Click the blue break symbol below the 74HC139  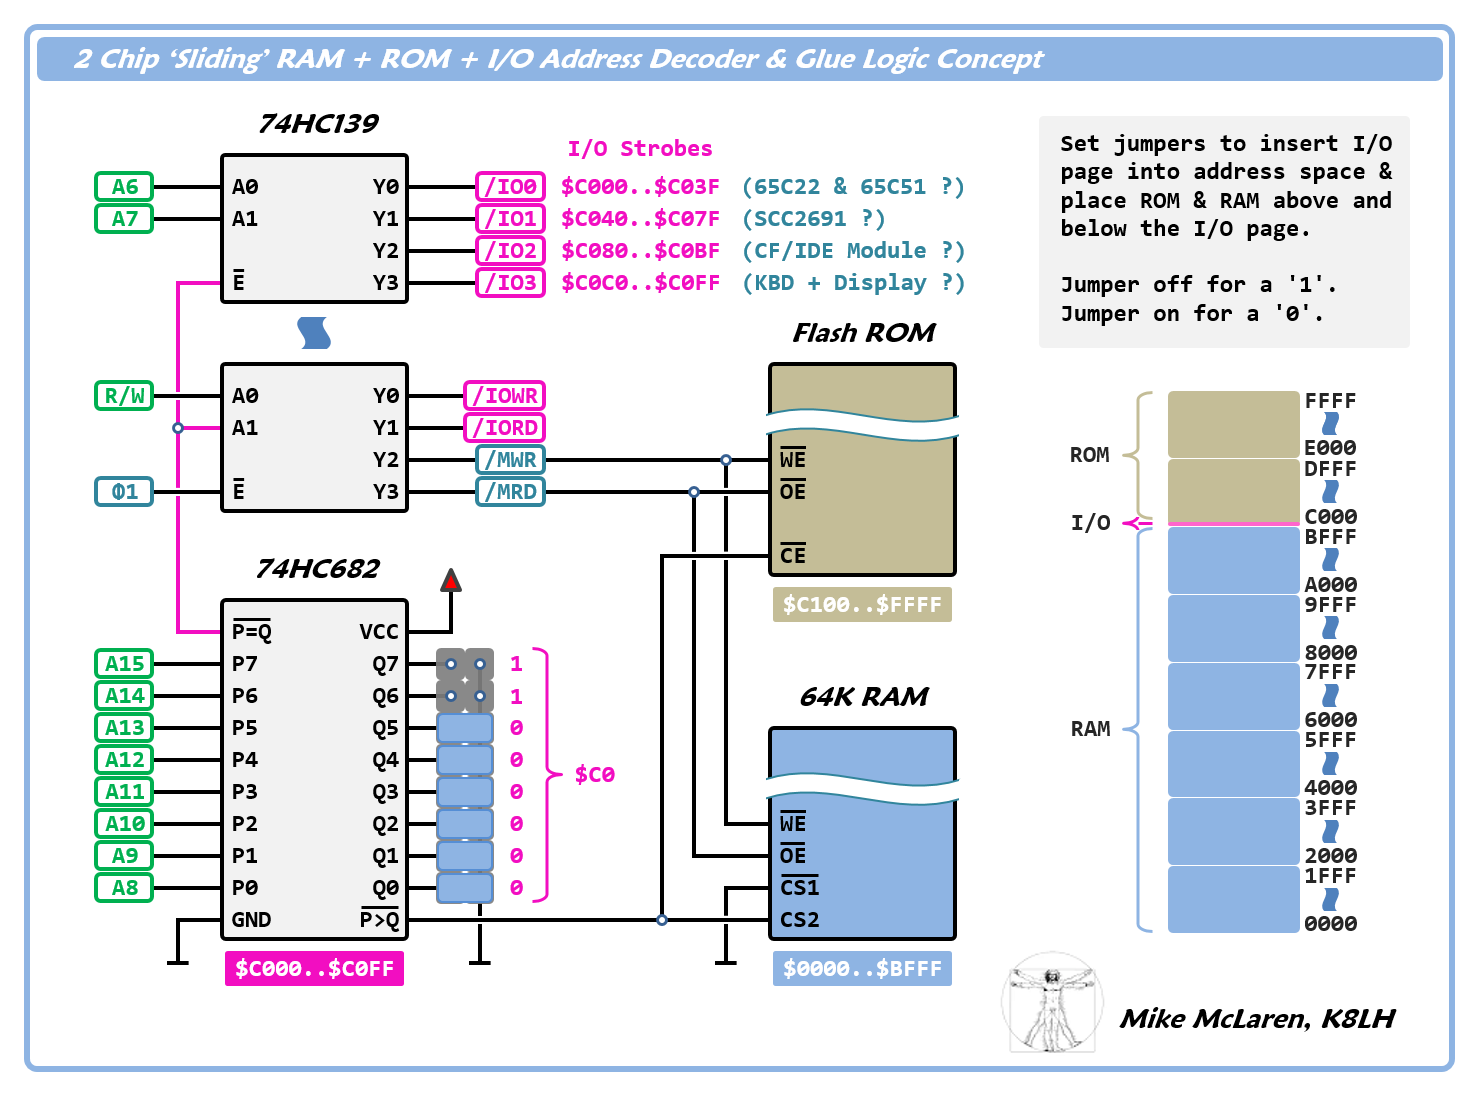[x=314, y=333]
